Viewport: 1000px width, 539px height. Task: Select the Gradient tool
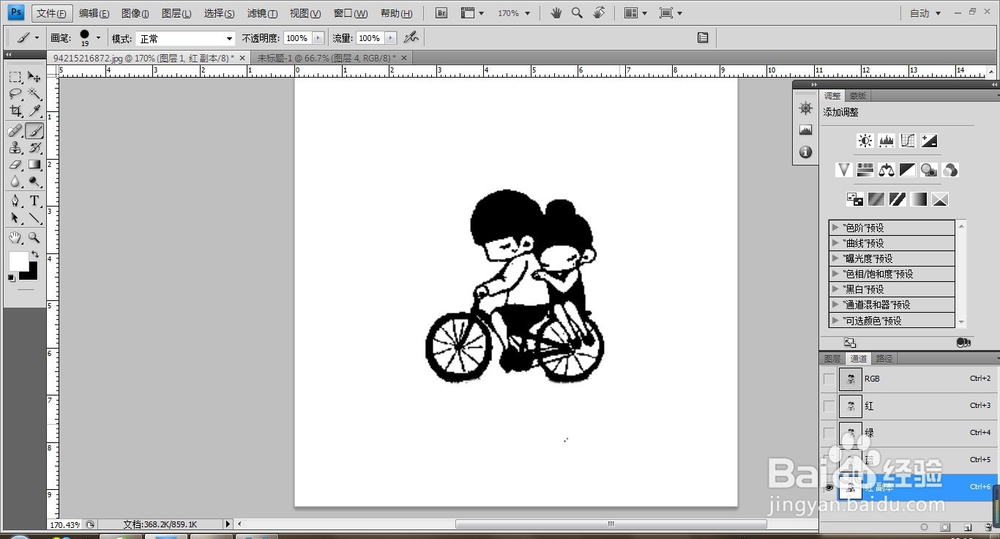coord(34,165)
